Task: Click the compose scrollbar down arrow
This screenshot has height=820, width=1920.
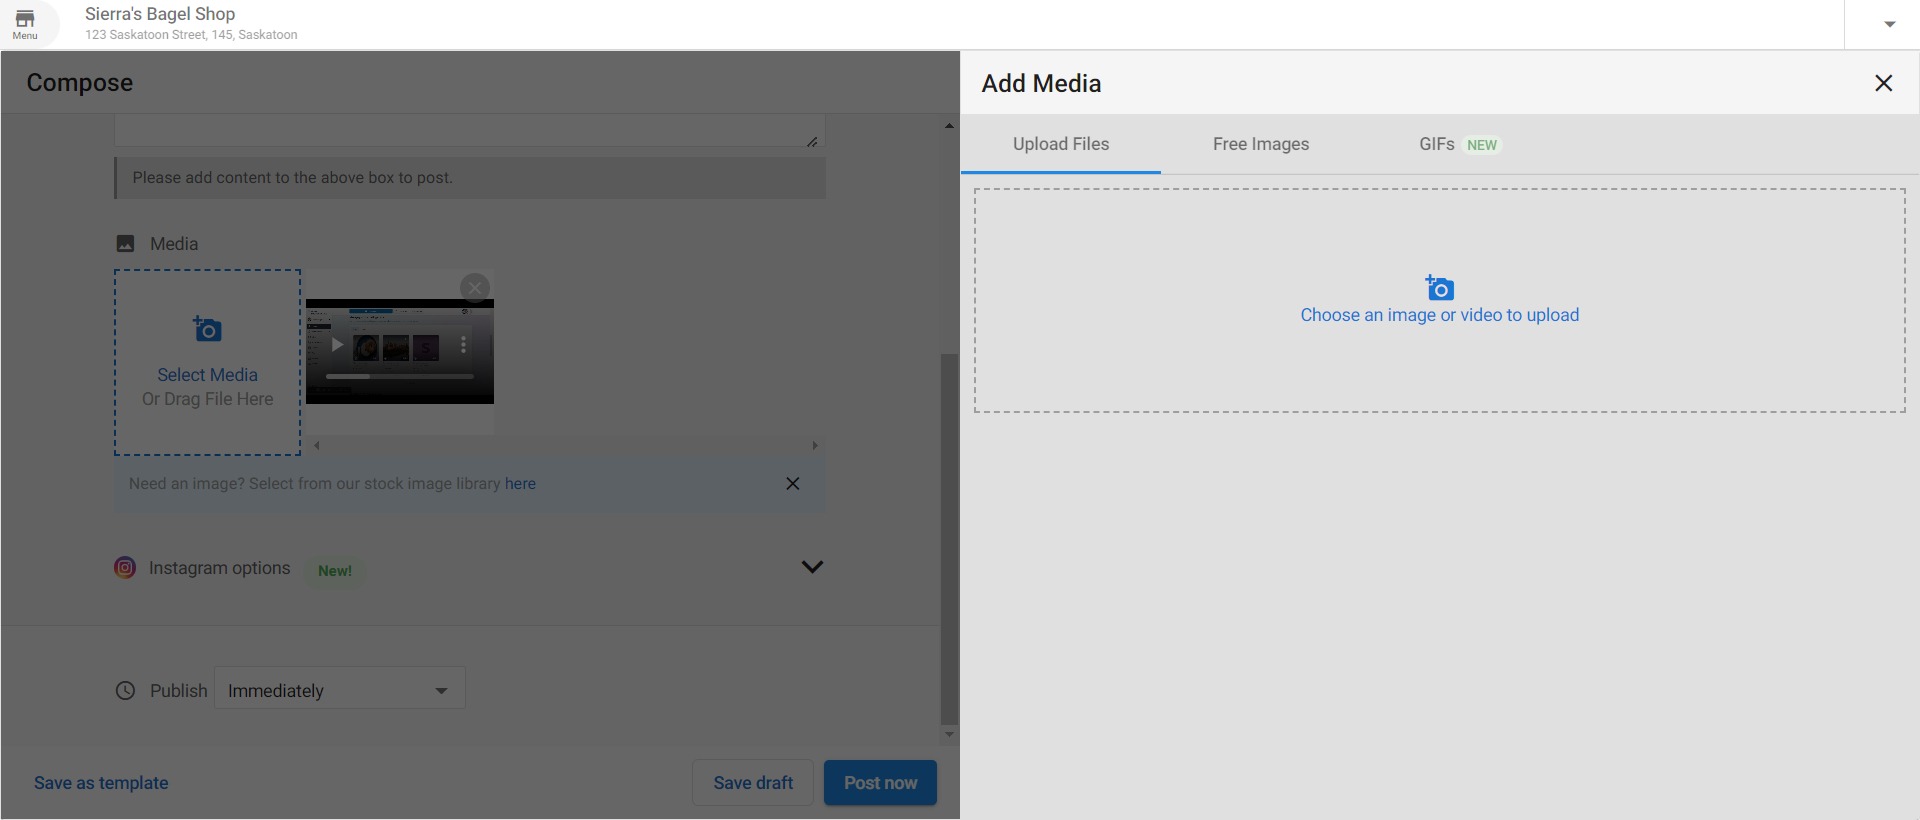Action: tap(949, 735)
